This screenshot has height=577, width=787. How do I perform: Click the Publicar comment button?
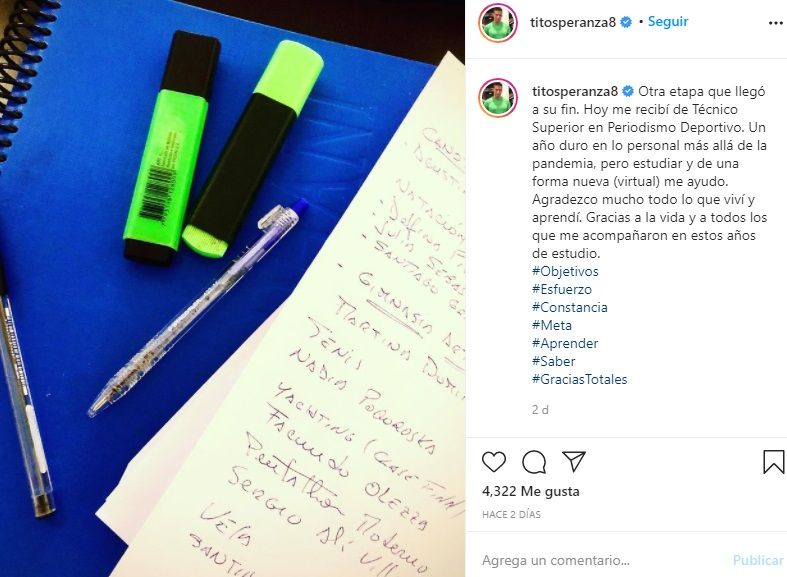coord(758,560)
